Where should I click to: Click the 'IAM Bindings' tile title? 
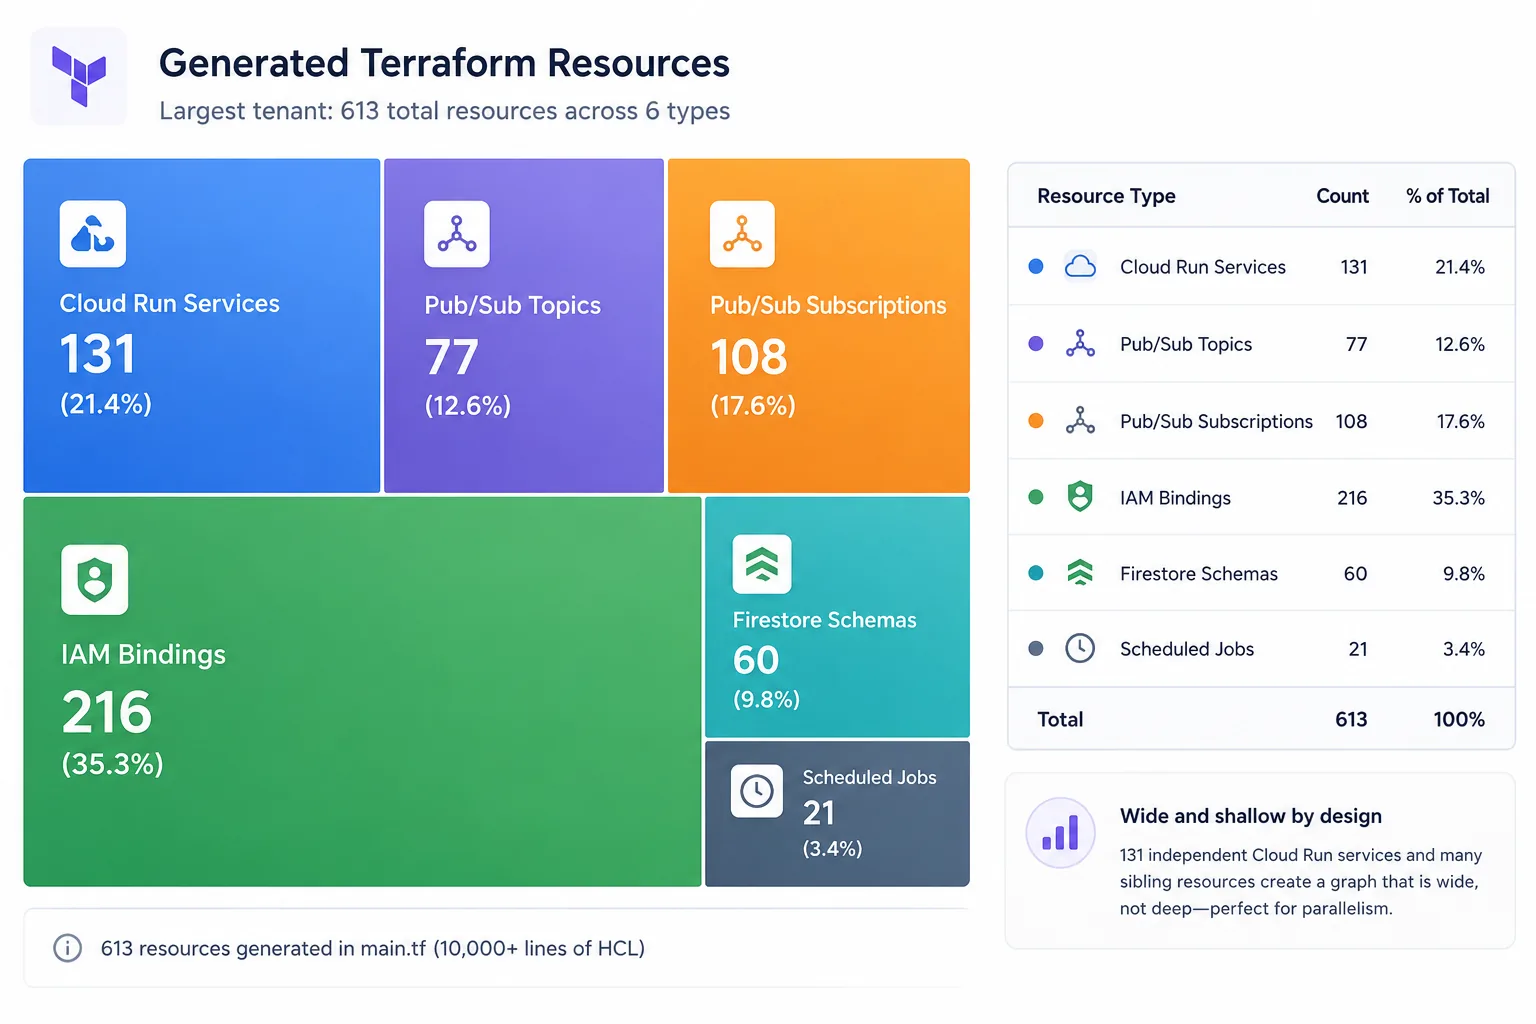pyautogui.click(x=143, y=654)
